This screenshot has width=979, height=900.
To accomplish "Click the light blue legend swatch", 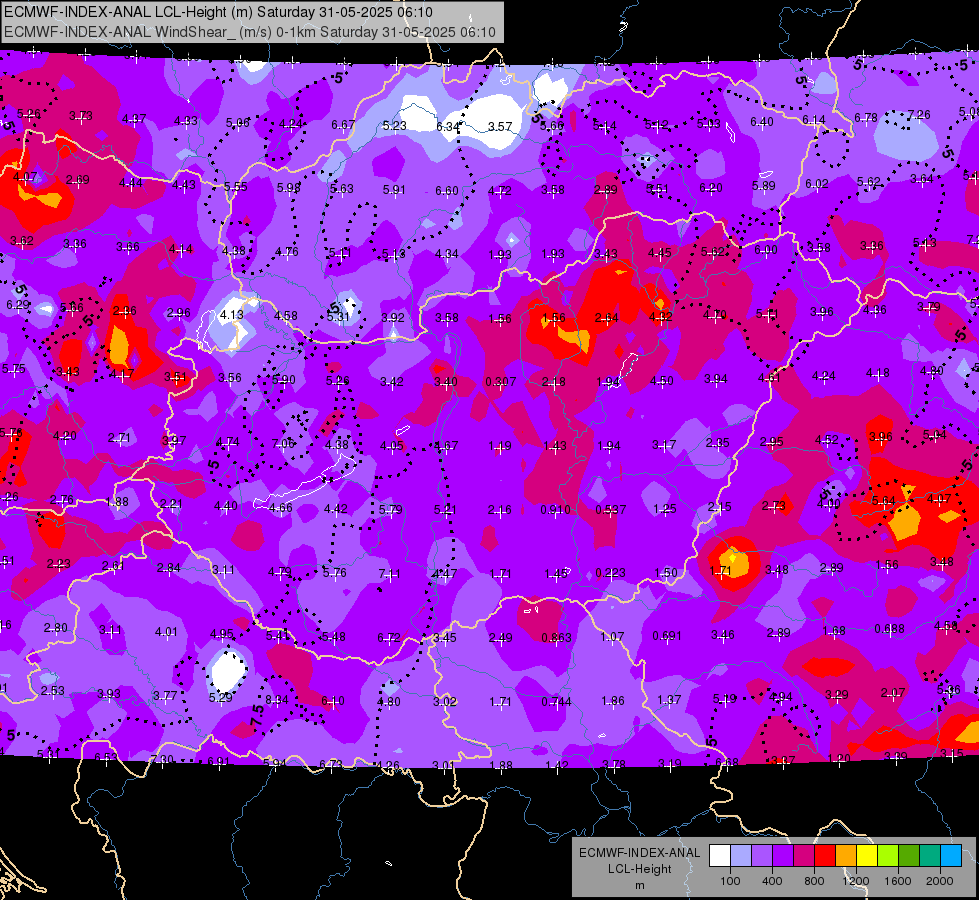I will (x=740, y=856).
